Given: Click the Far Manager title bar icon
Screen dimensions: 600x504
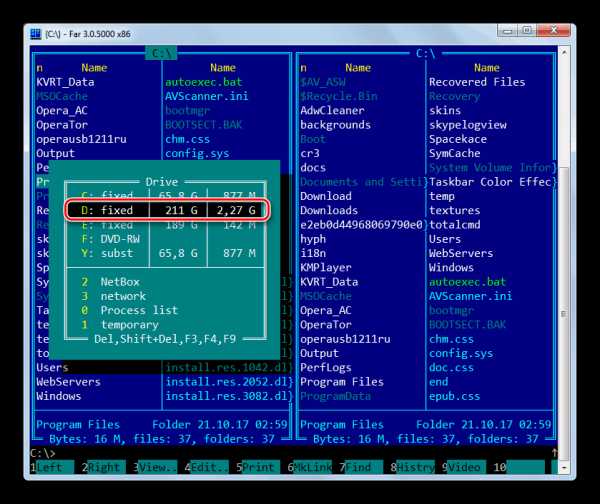Looking at the screenshot, I should point(35,34).
